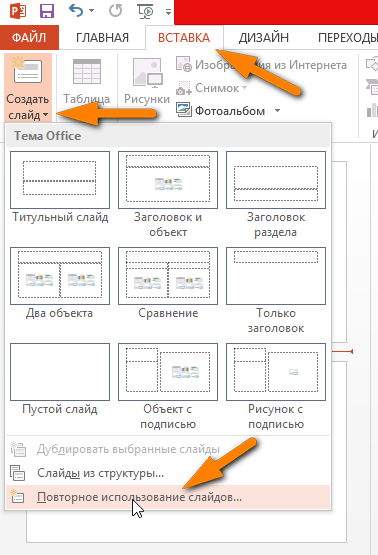Repeat the last action
This screenshot has height=555, width=378.
pyautogui.click(x=115, y=11)
